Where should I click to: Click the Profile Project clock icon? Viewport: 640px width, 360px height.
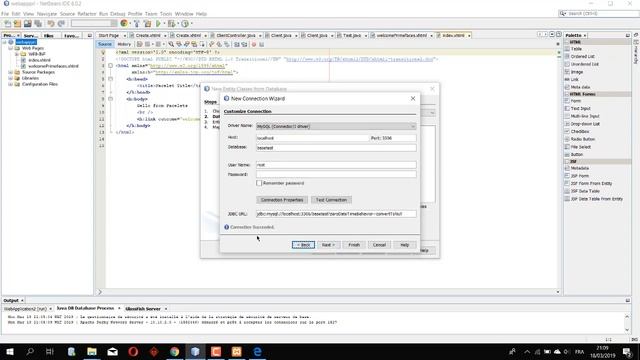[x=185, y=24]
